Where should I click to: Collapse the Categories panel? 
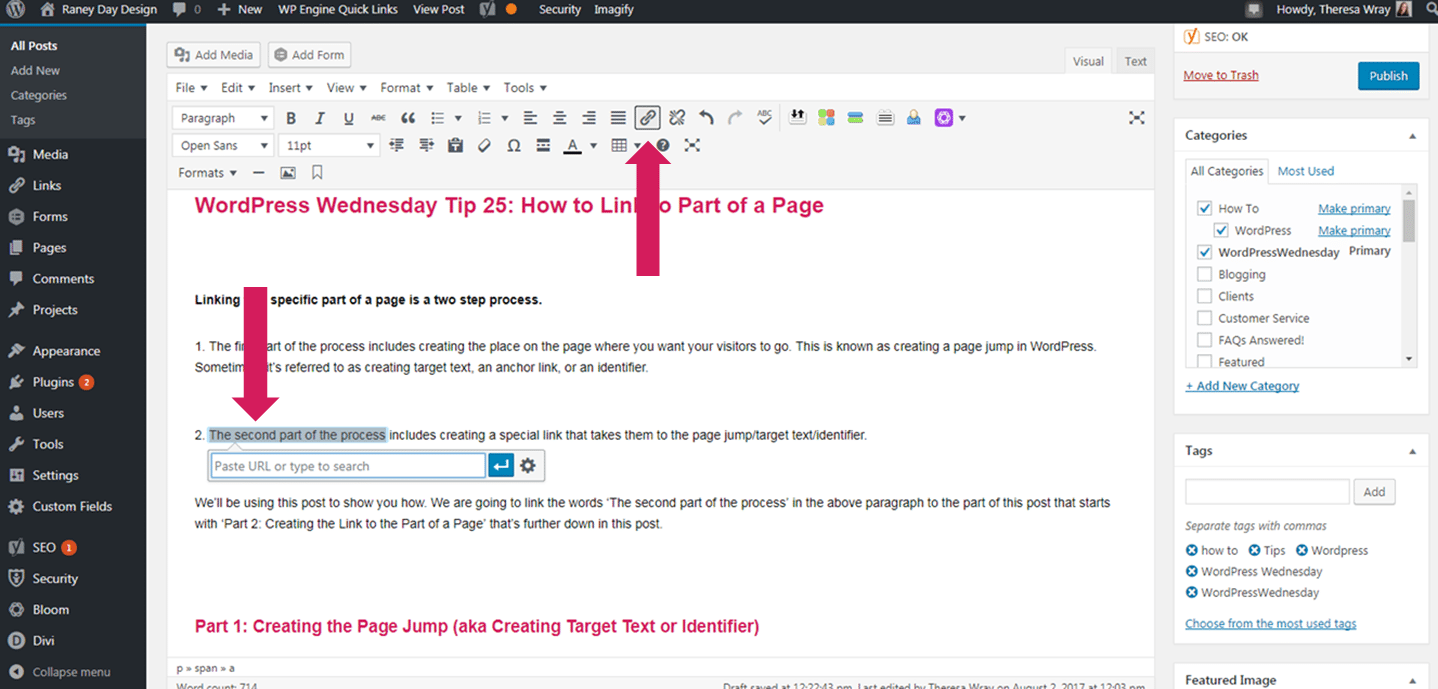(1412, 136)
